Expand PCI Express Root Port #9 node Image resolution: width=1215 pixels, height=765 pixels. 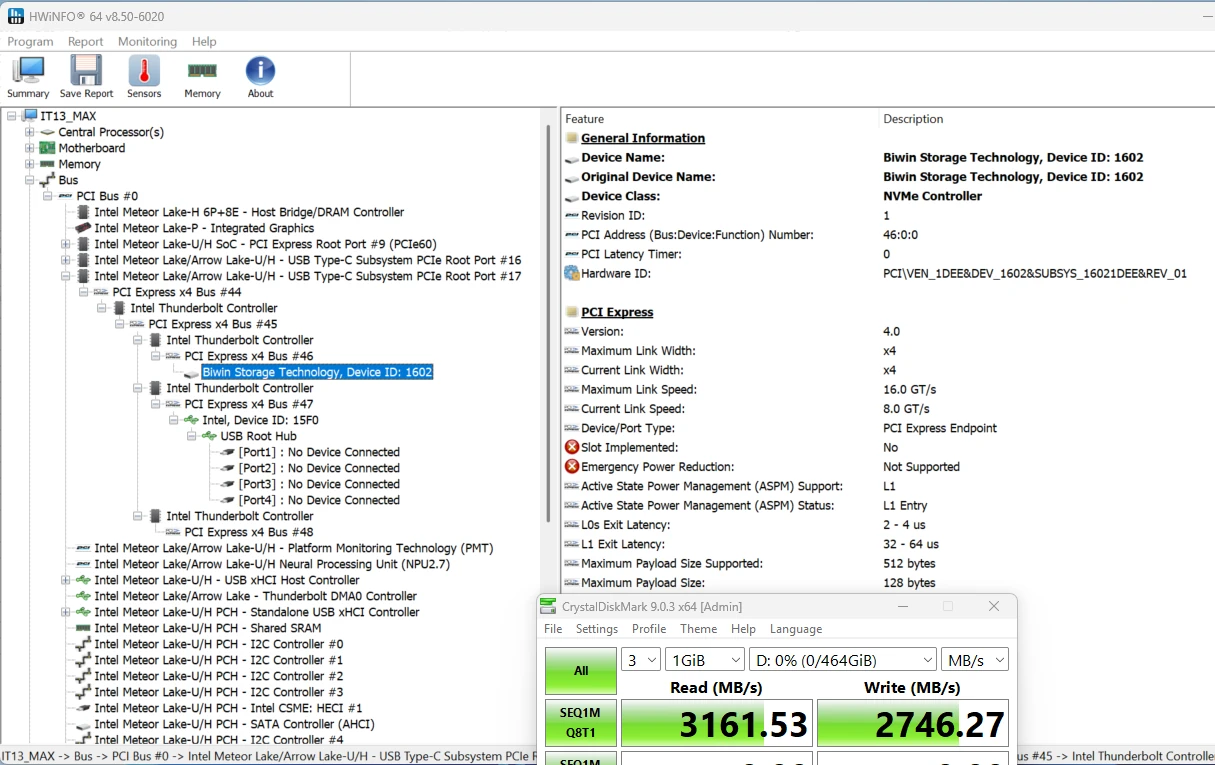tap(66, 244)
